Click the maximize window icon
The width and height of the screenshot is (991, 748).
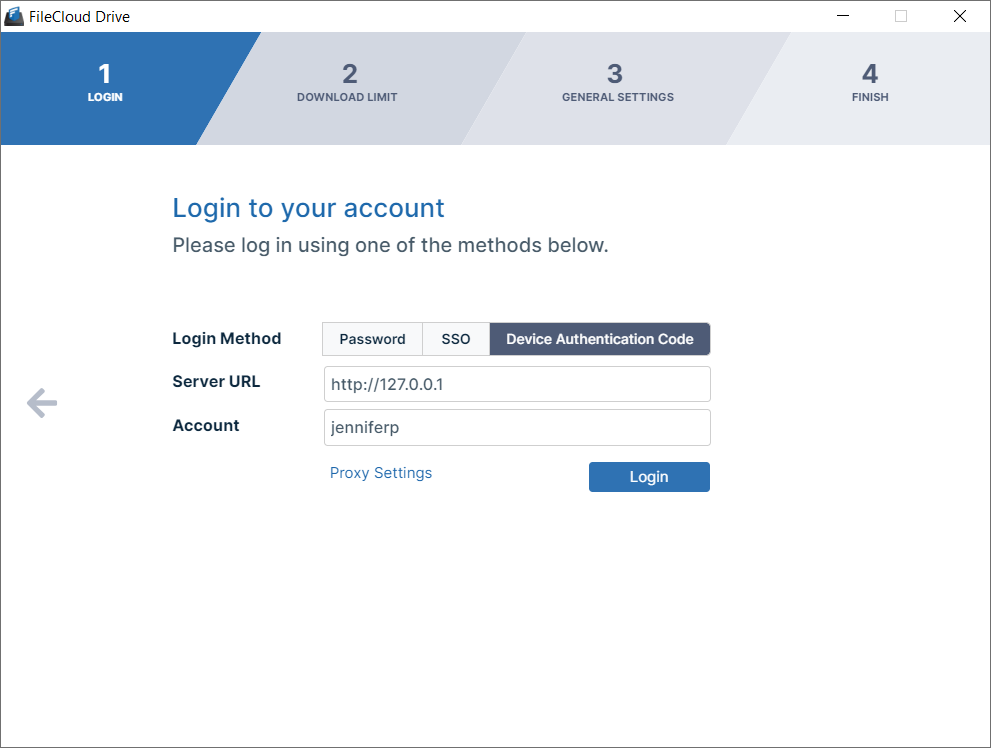[901, 16]
